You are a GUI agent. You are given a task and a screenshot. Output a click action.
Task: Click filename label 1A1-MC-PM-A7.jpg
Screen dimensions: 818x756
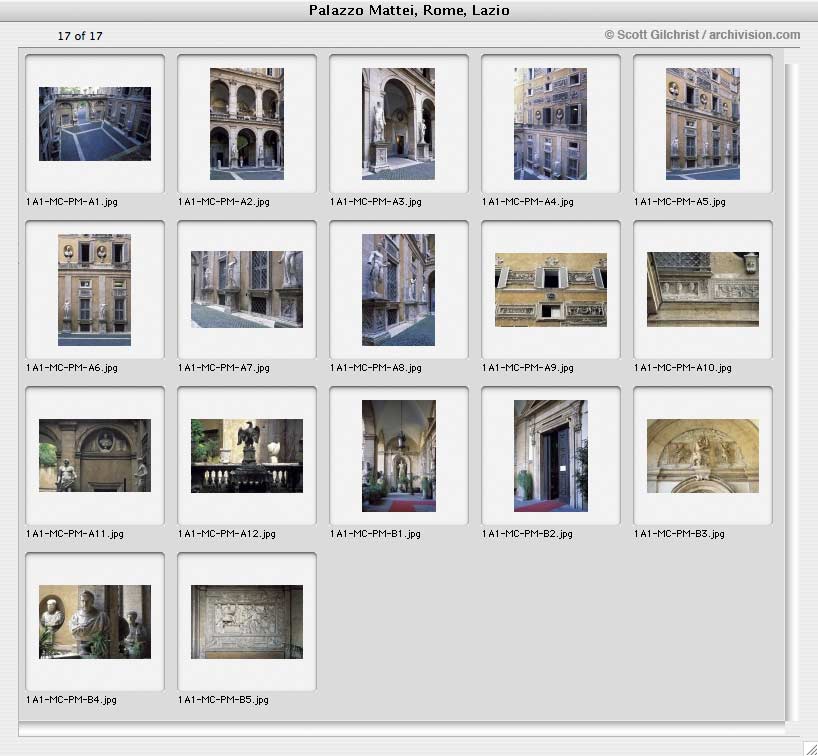tap(223, 368)
